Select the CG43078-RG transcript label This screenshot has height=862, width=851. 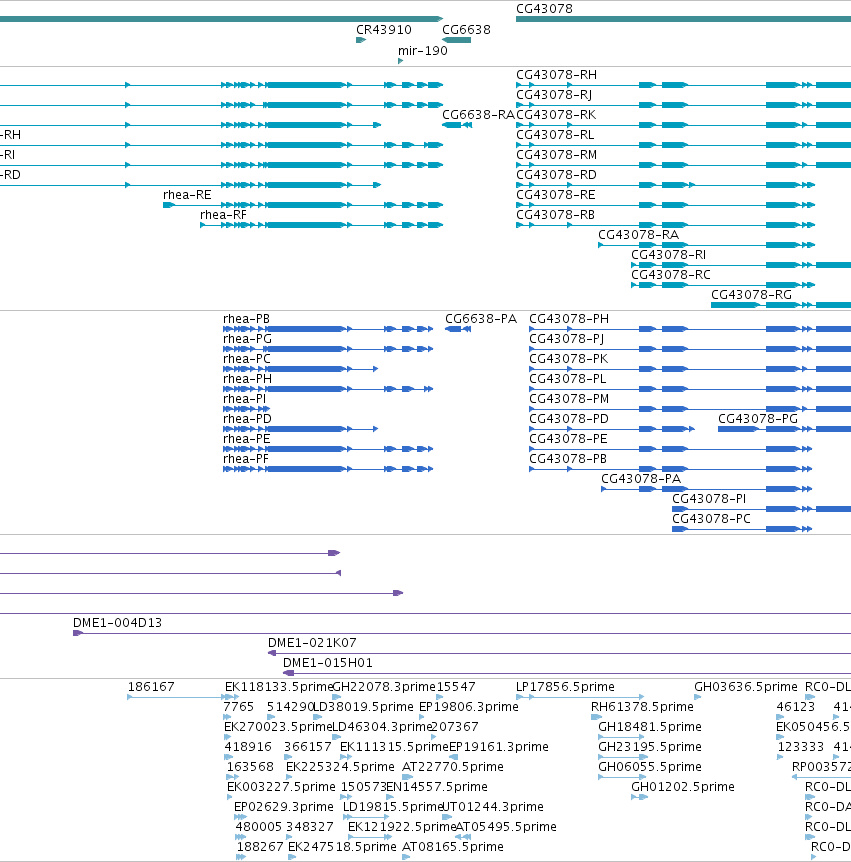[751, 295]
